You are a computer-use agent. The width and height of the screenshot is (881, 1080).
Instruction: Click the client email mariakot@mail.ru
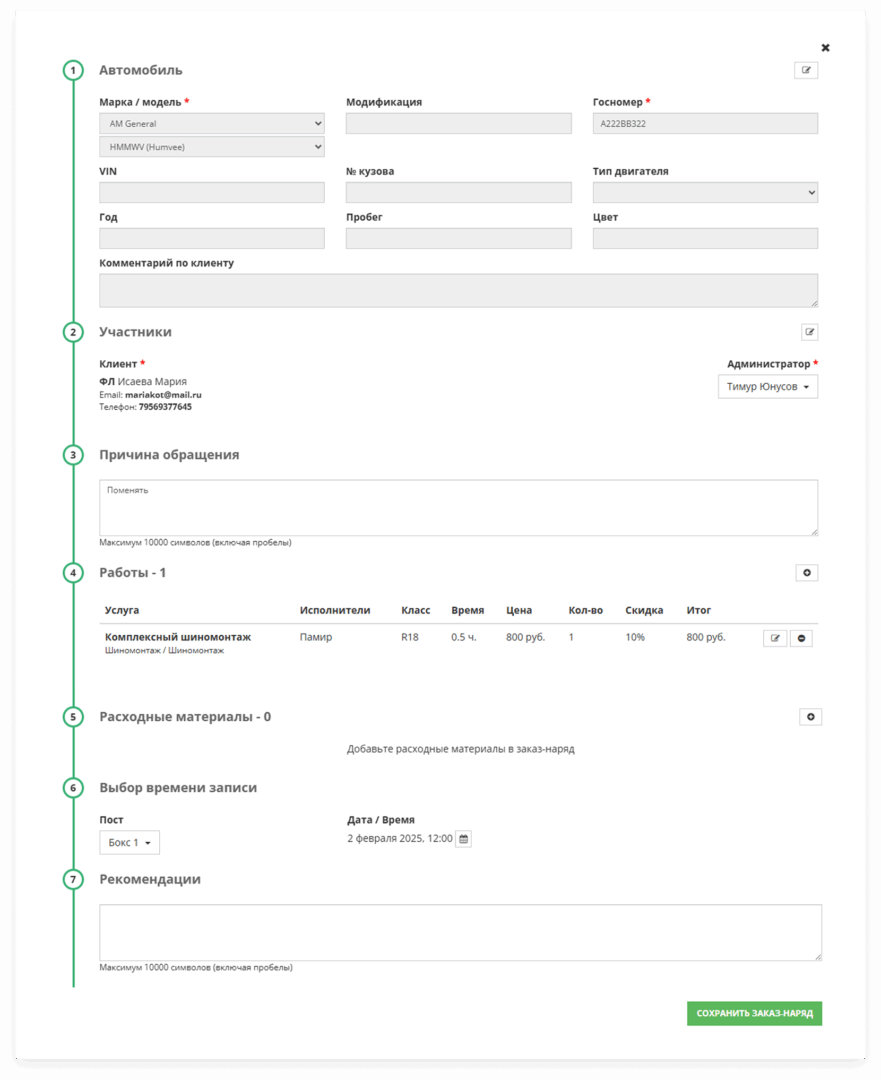point(163,395)
